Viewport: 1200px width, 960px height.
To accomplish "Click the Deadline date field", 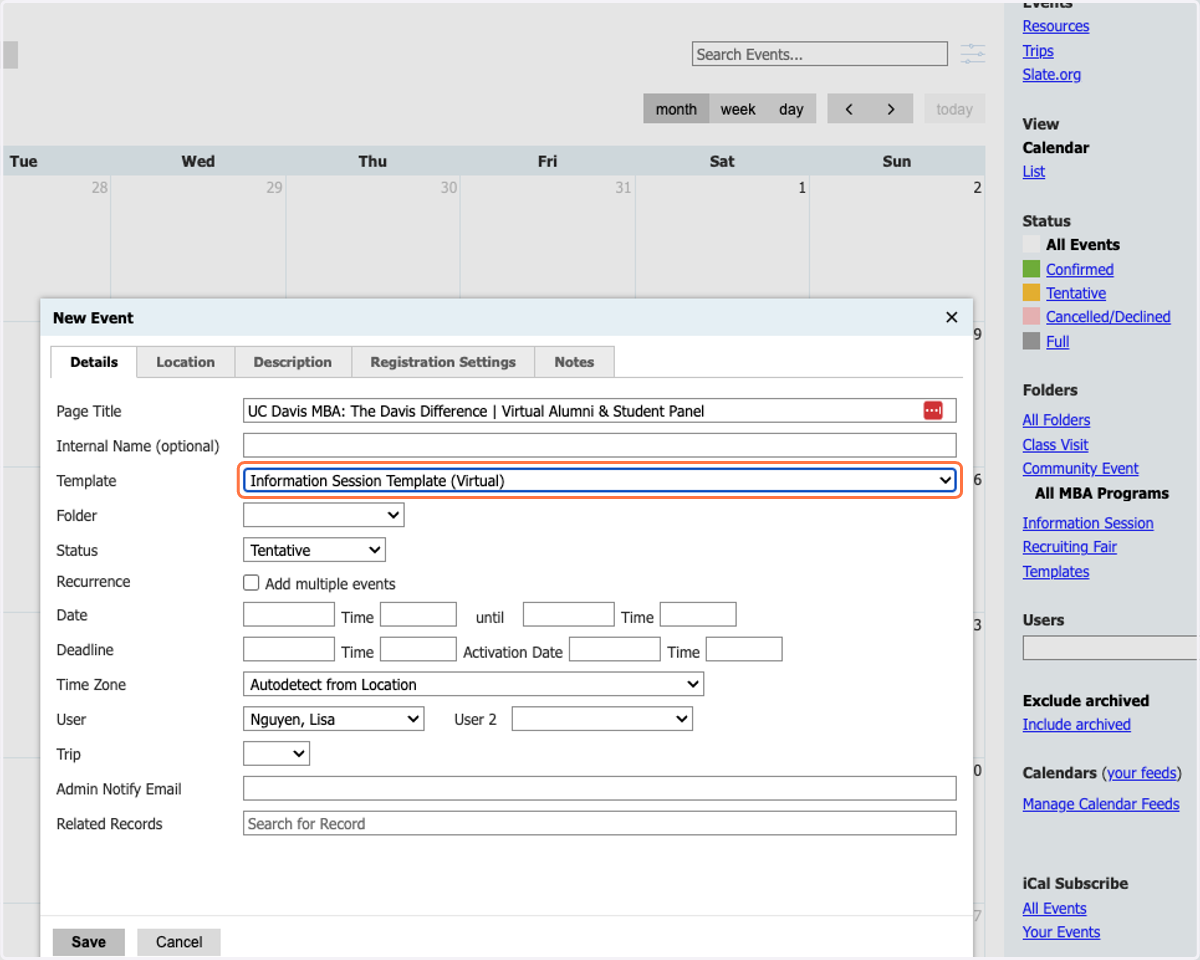I will (x=289, y=649).
